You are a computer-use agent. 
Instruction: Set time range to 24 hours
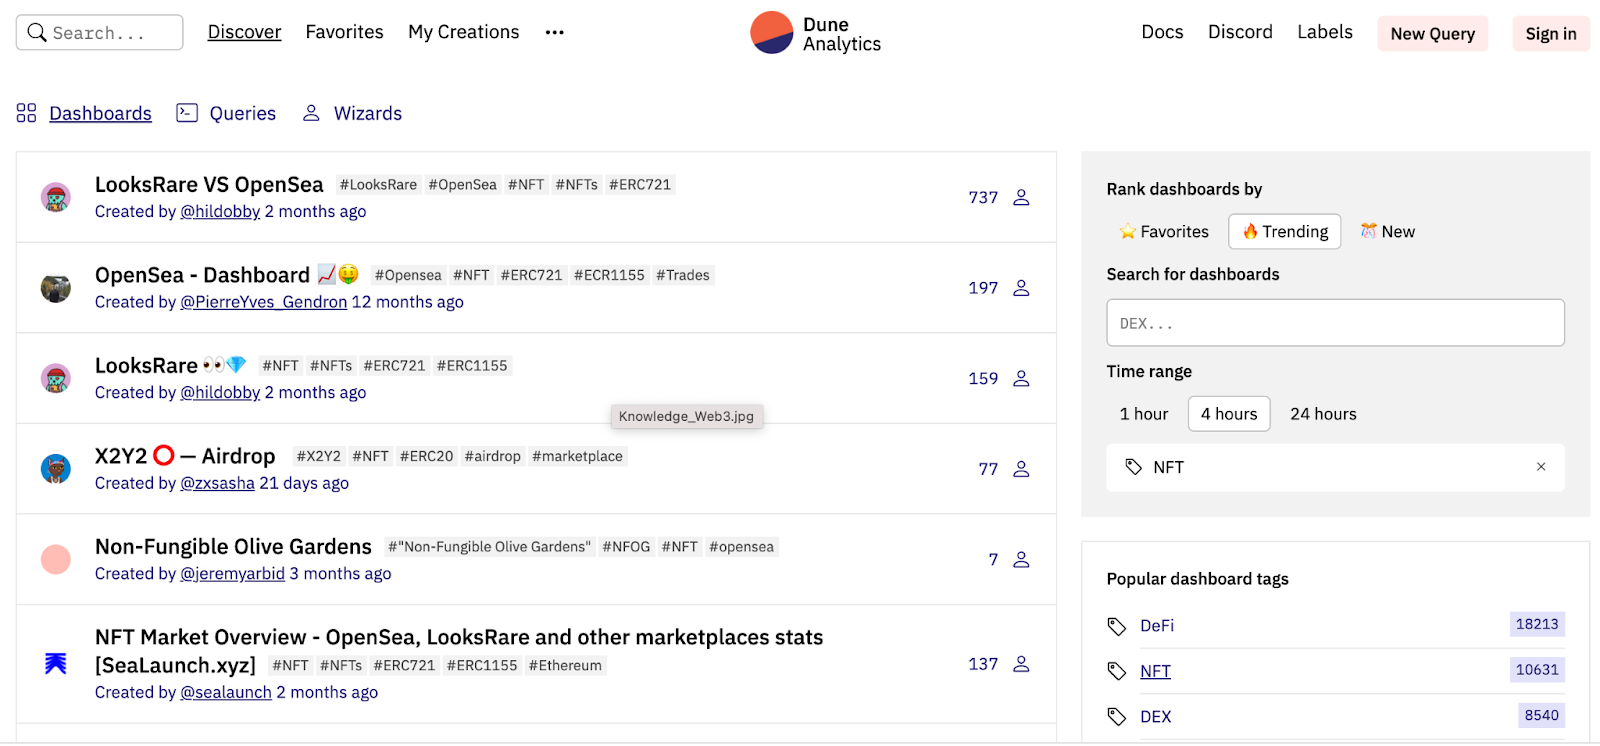tap(1323, 414)
